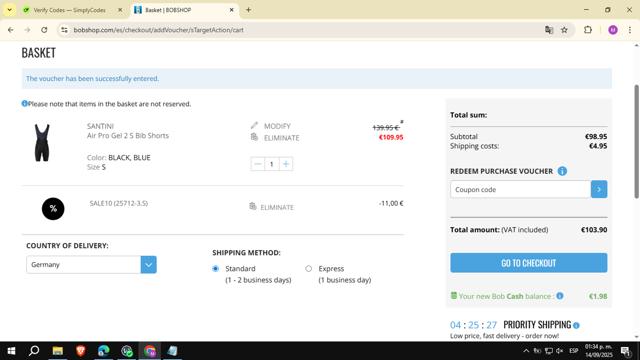Open the tab search dropdown in Chrome
Viewport: 640px width, 360px height.
[9, 10]
